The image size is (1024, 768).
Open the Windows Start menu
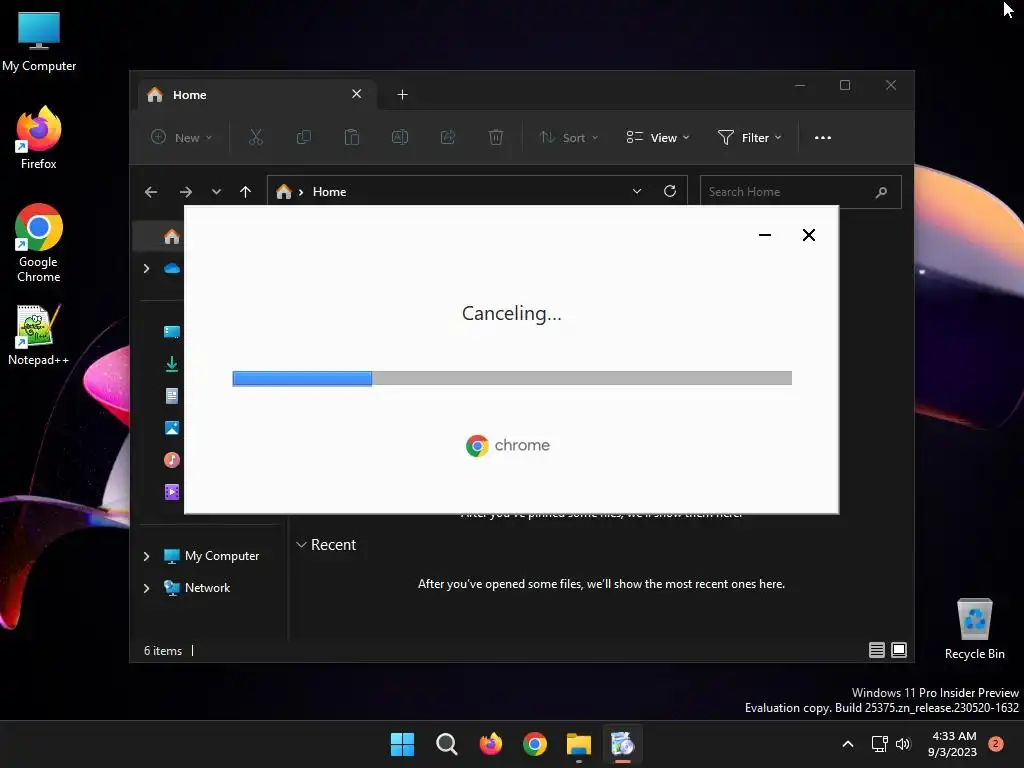pyautogui.click(x=402, y=744)
